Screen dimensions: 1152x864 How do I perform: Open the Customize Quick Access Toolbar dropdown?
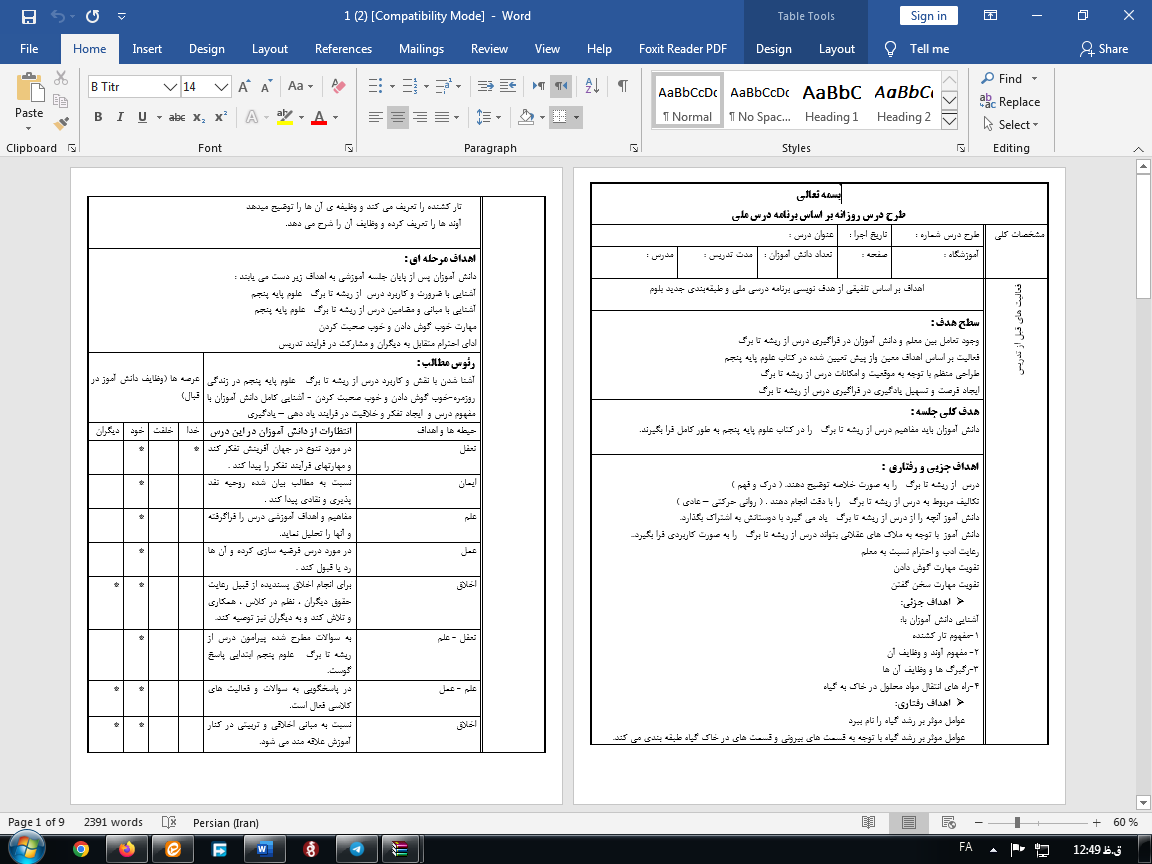(x=122, y=16)
